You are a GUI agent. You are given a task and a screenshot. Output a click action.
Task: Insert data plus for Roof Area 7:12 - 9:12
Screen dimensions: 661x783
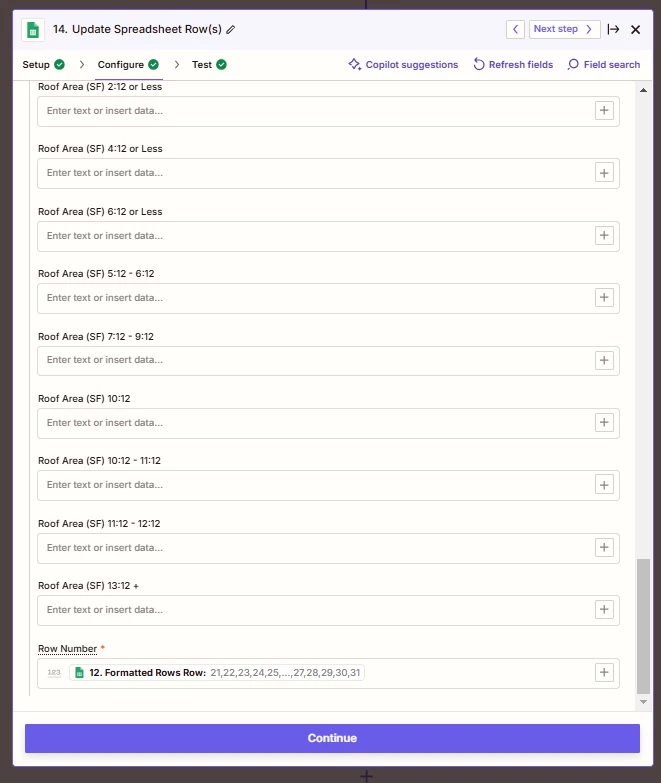pyautogui.click(x=604, y=360)
